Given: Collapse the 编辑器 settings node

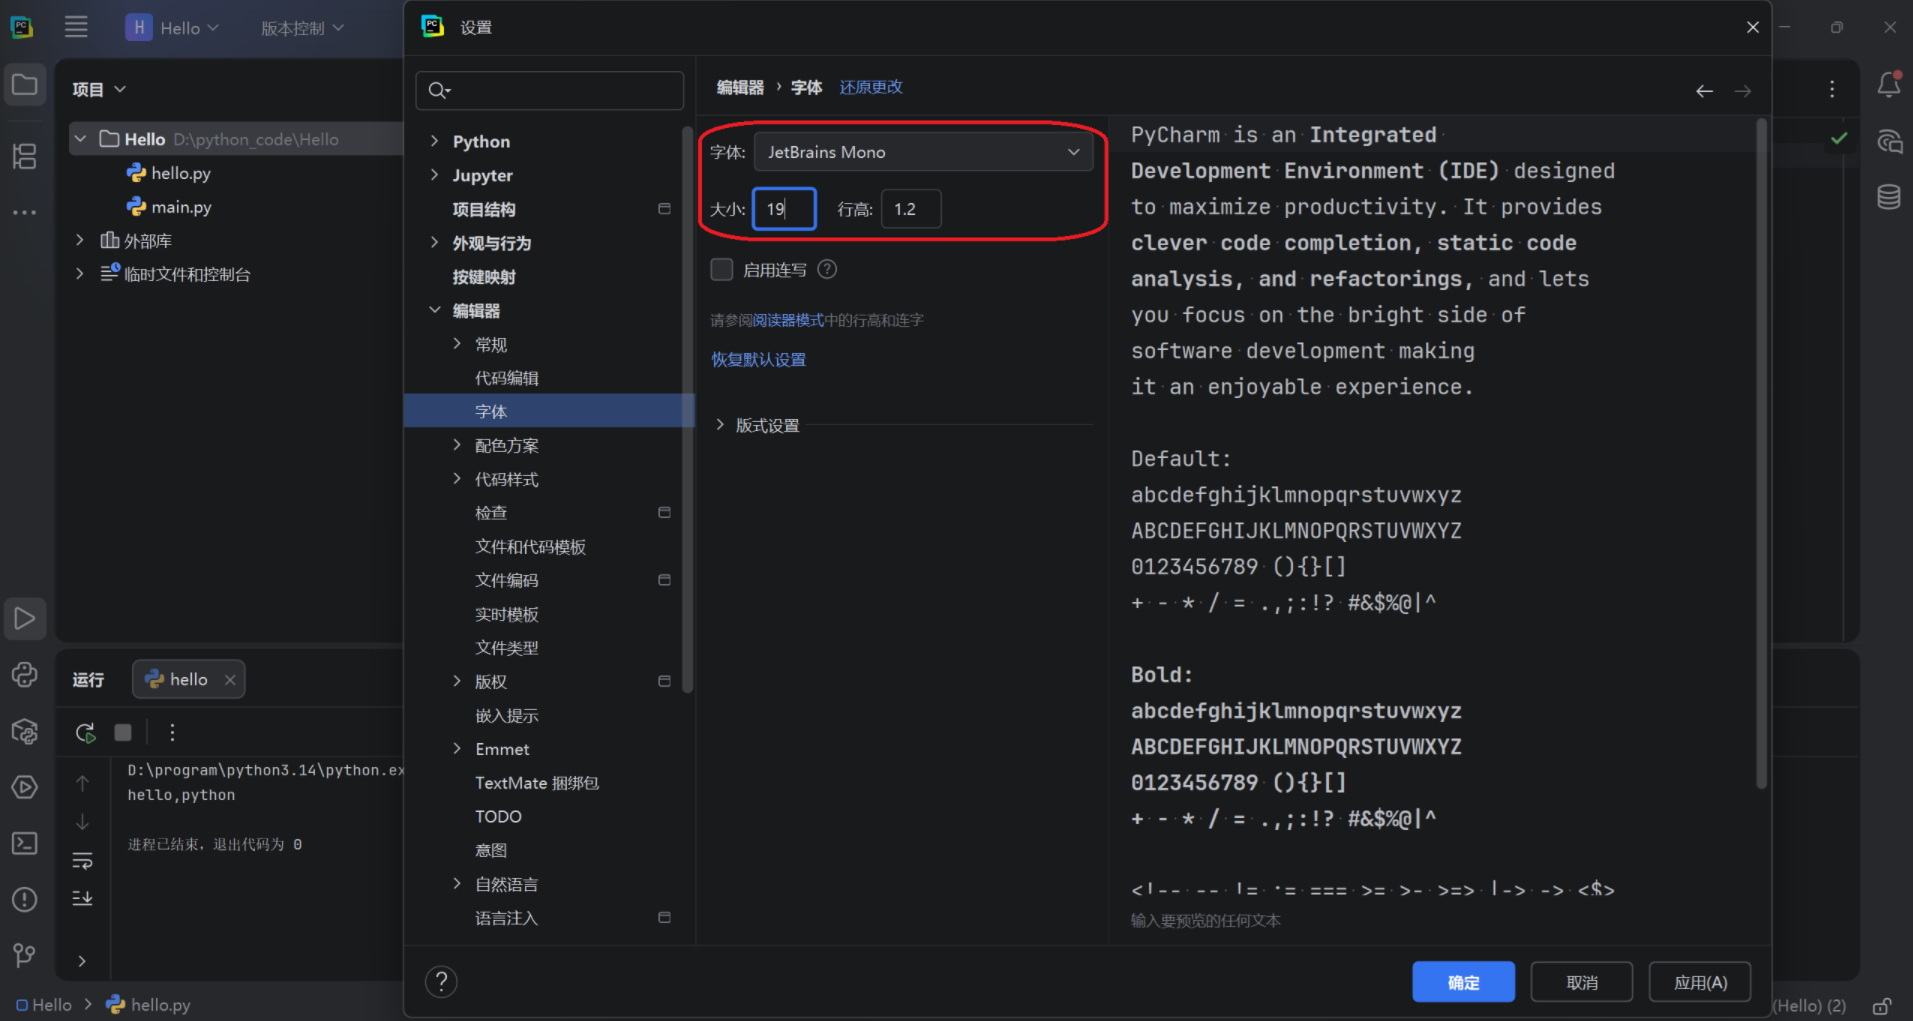Looking at the screenshot, I should pos(434,310).
